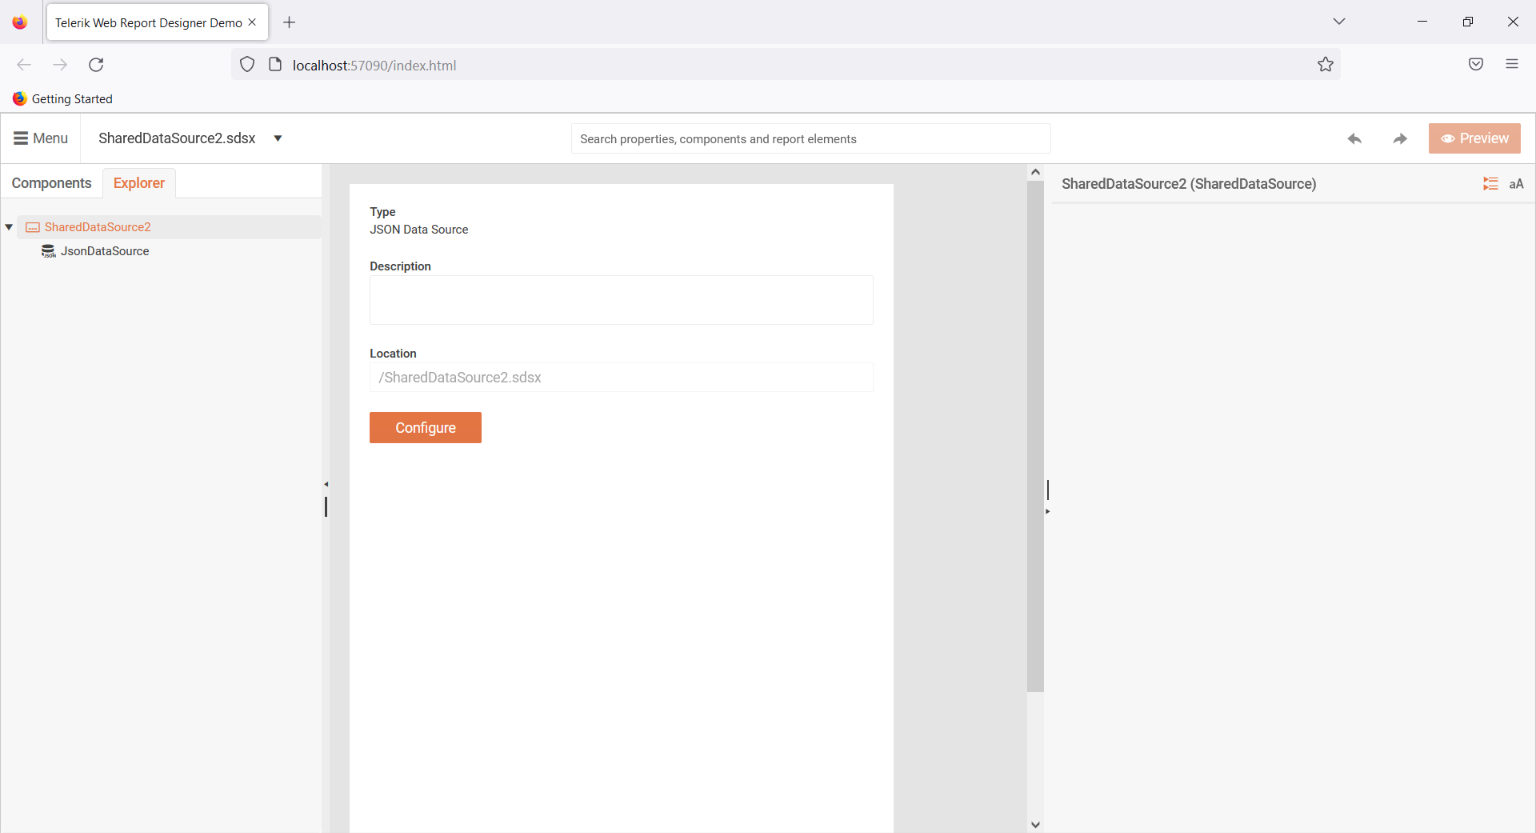1536x833 pixels.
Task: Open Firefox's tab list chevron
Action: 1338,21
